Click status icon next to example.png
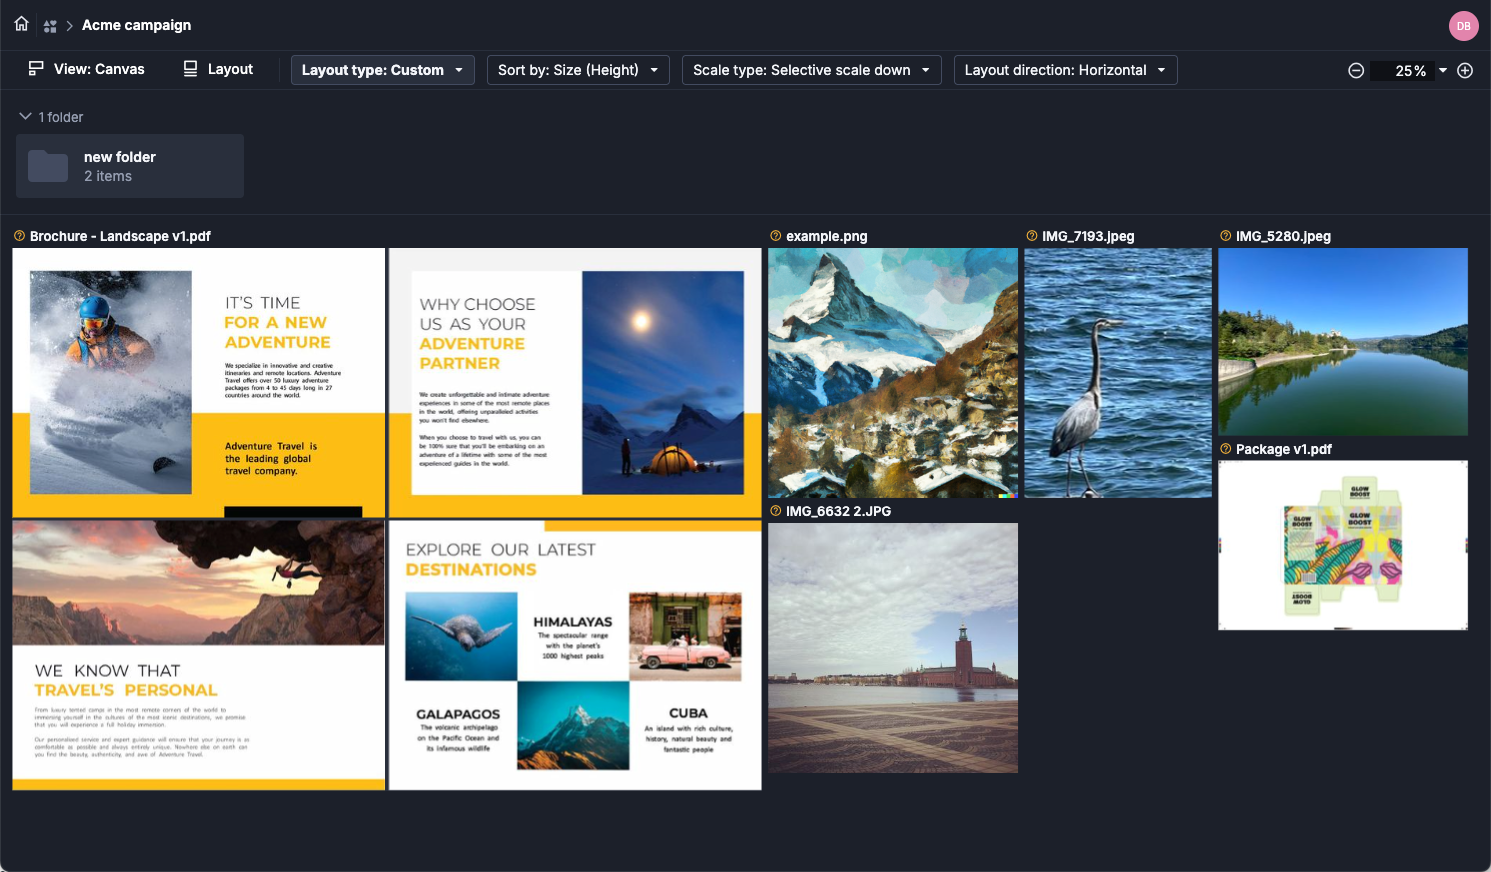This screenshot has height=872, width=1491. tap(775, 236)
